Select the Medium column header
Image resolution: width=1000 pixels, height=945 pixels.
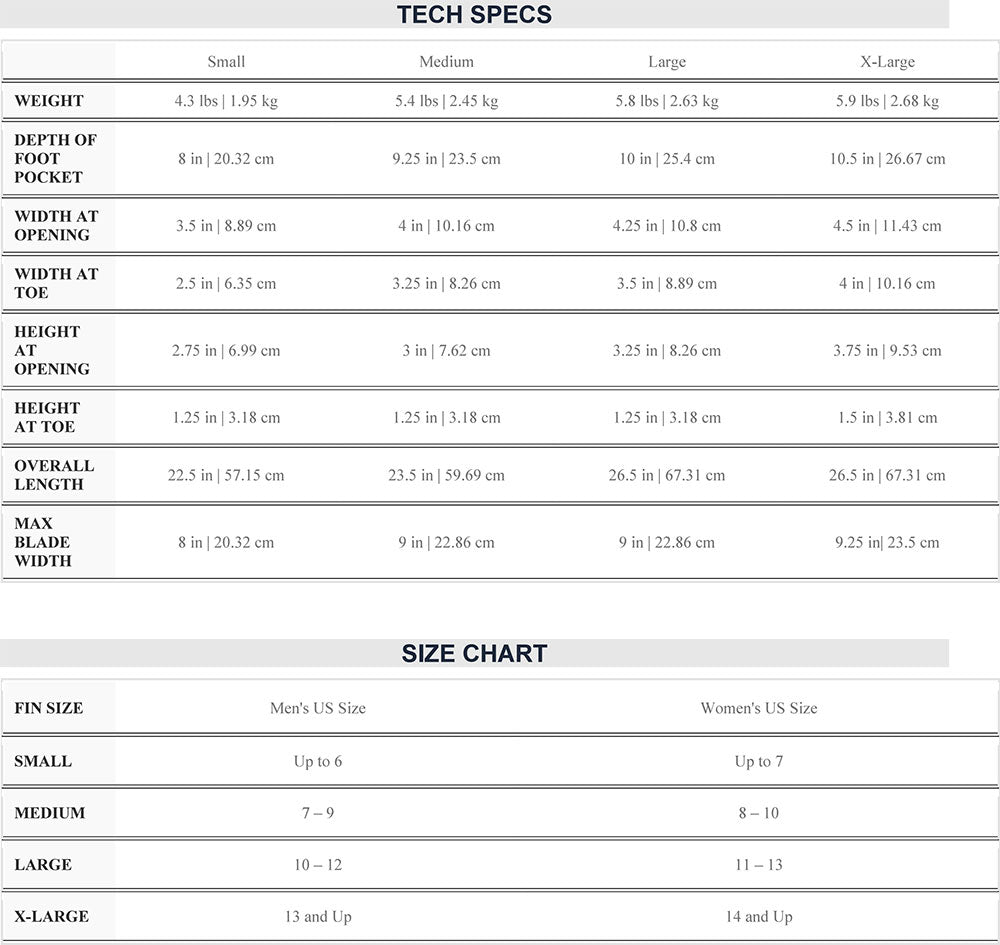coord(446,62)
